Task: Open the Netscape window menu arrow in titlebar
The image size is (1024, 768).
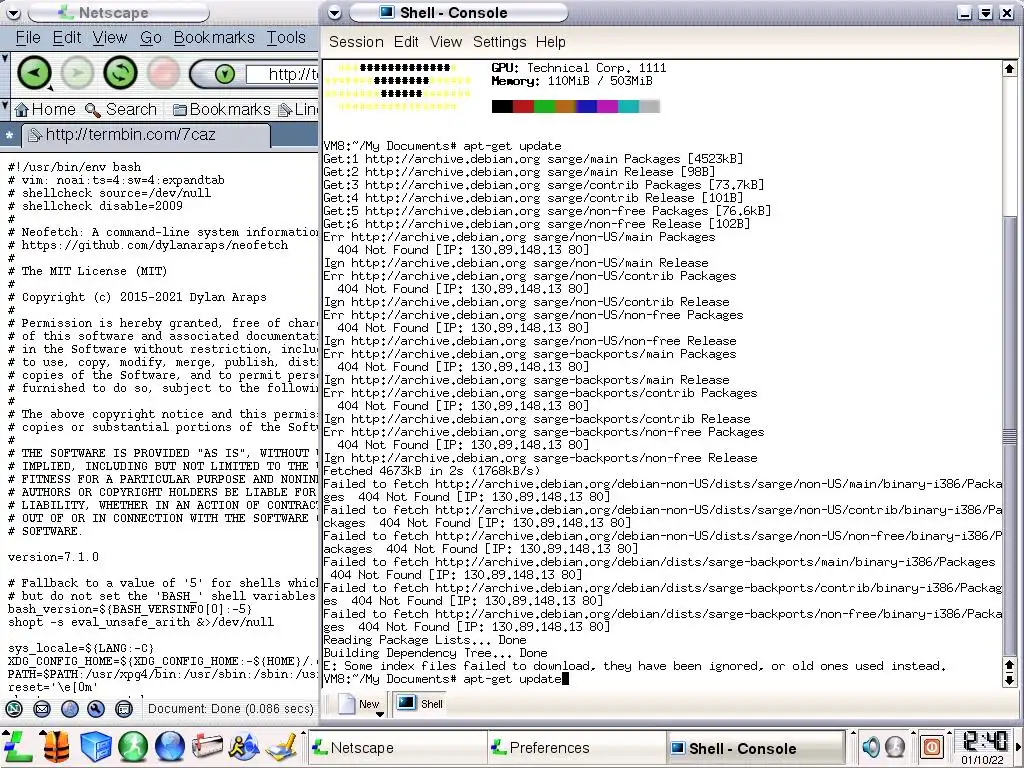Action: pos(13,12)
